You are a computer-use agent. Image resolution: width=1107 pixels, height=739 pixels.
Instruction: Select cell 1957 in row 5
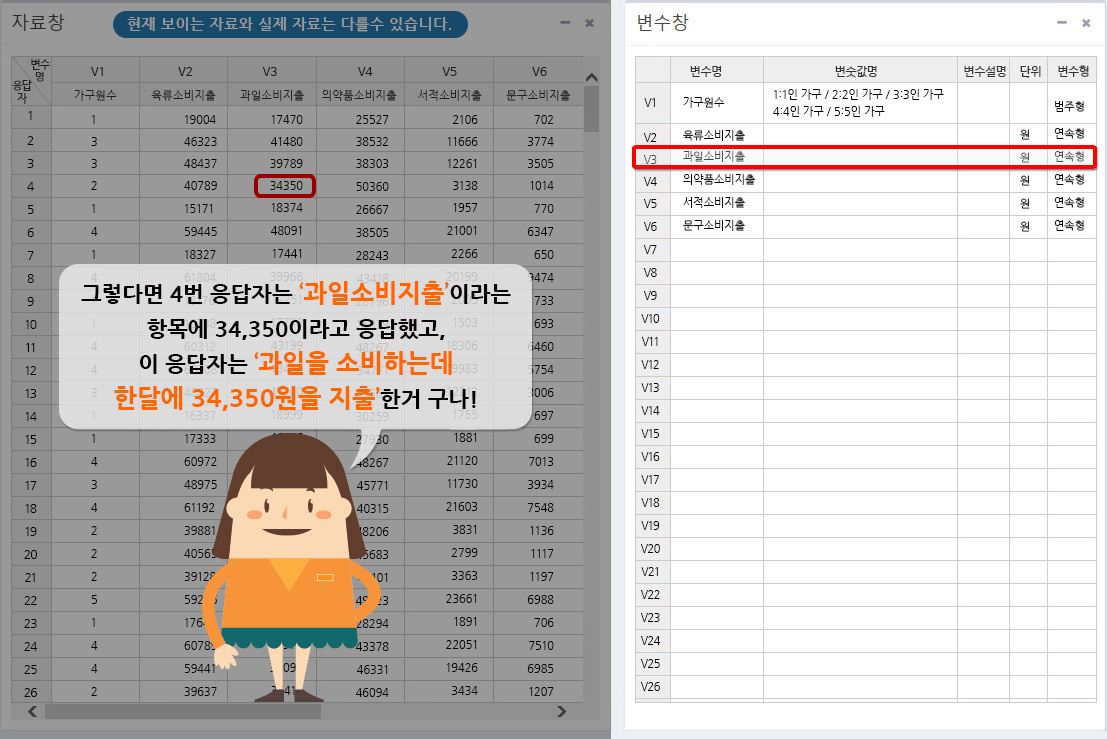coord(465,208)
